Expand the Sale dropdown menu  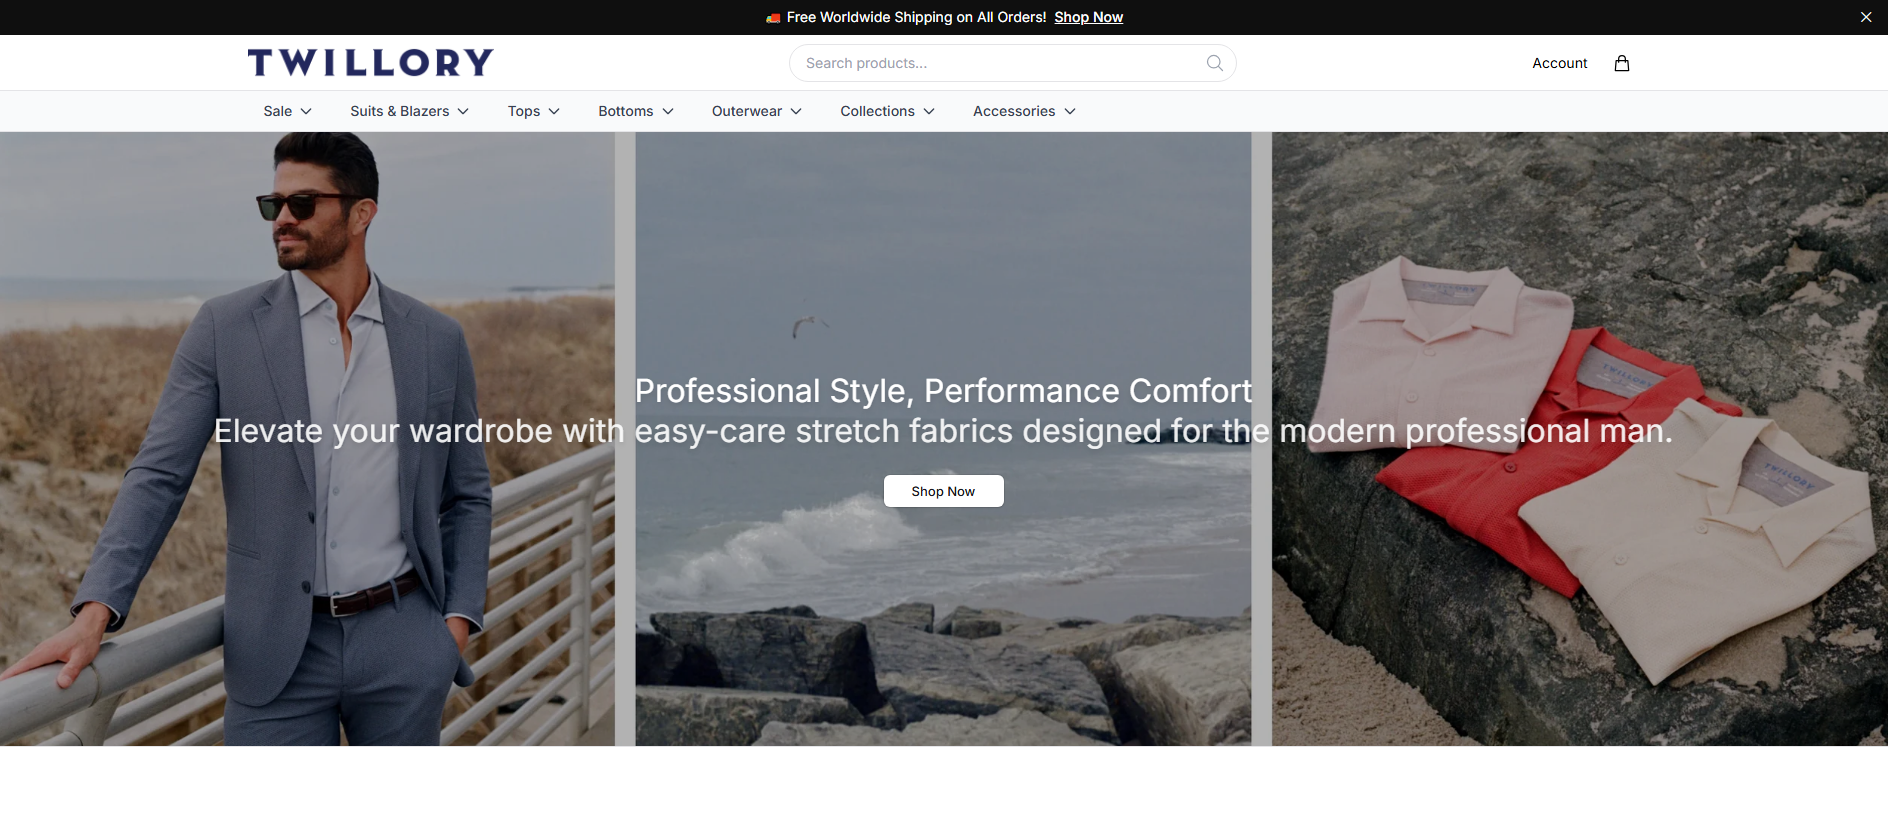(288, 111)
